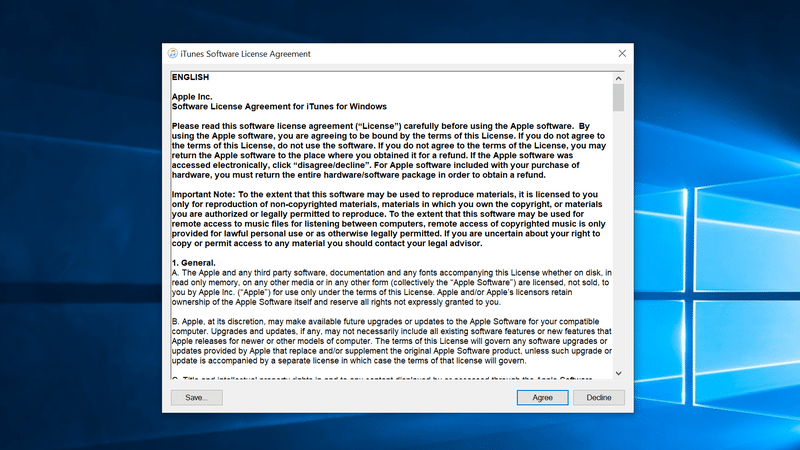Click the paragraph starting "B. Apple, at its discretion"

(x=391, y=341)
